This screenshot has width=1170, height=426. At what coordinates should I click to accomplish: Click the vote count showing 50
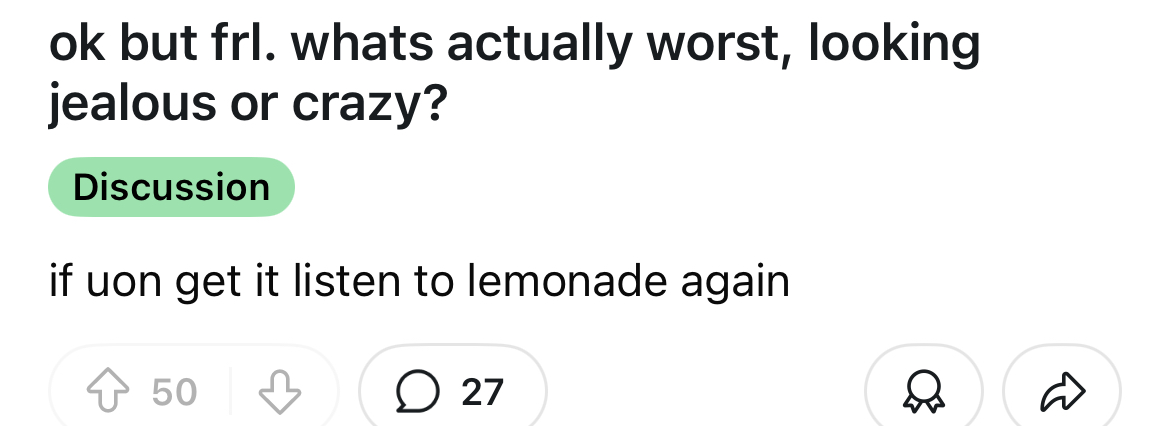point(175,392)
